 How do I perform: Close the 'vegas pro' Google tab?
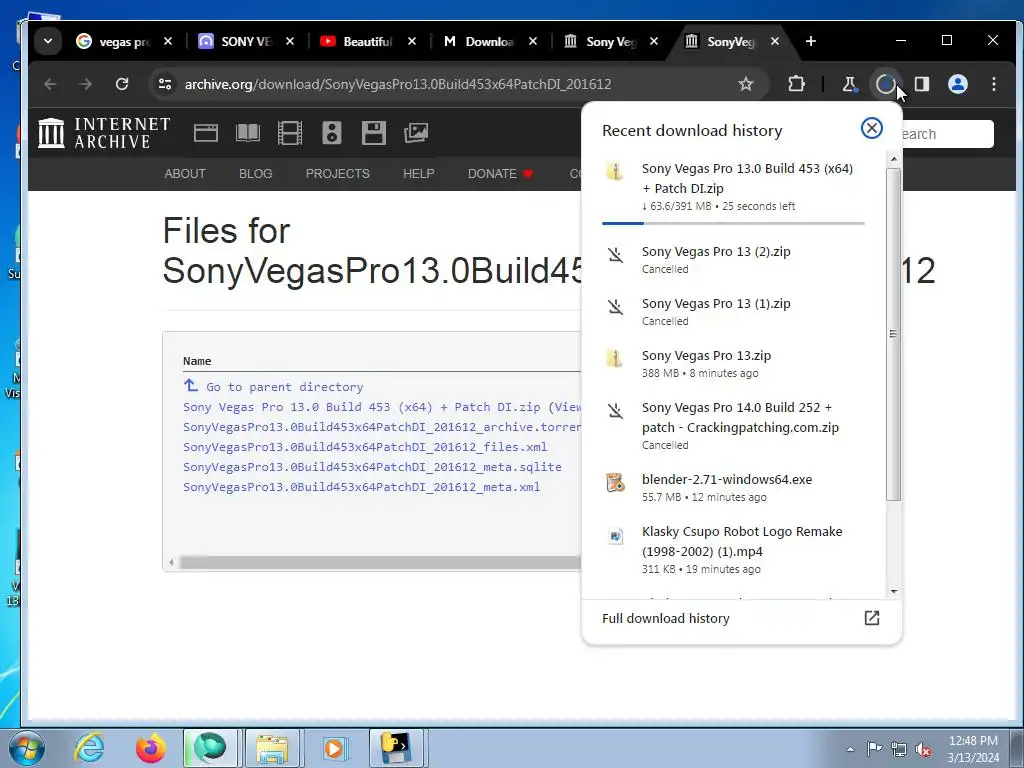click(x=168, y=41)
